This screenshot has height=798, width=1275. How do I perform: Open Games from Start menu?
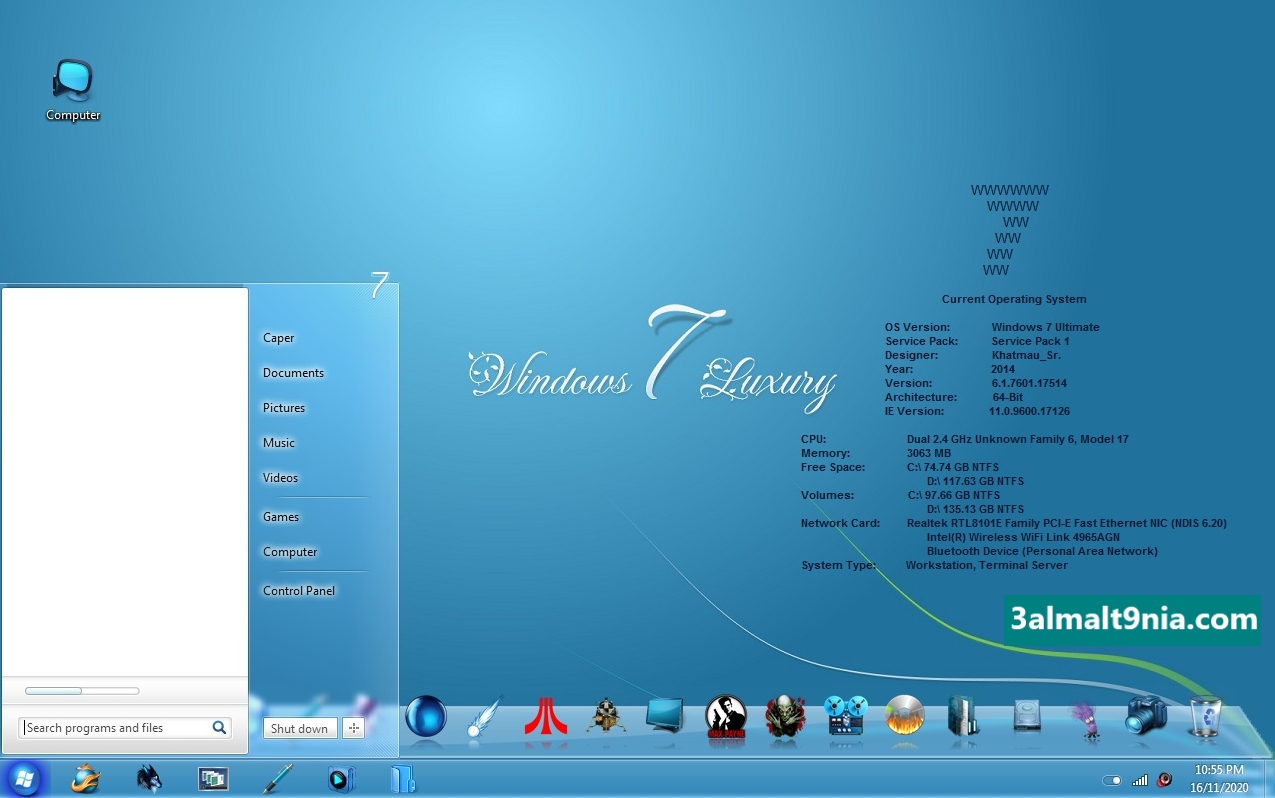pyautogui.click(x=281, y=517)
